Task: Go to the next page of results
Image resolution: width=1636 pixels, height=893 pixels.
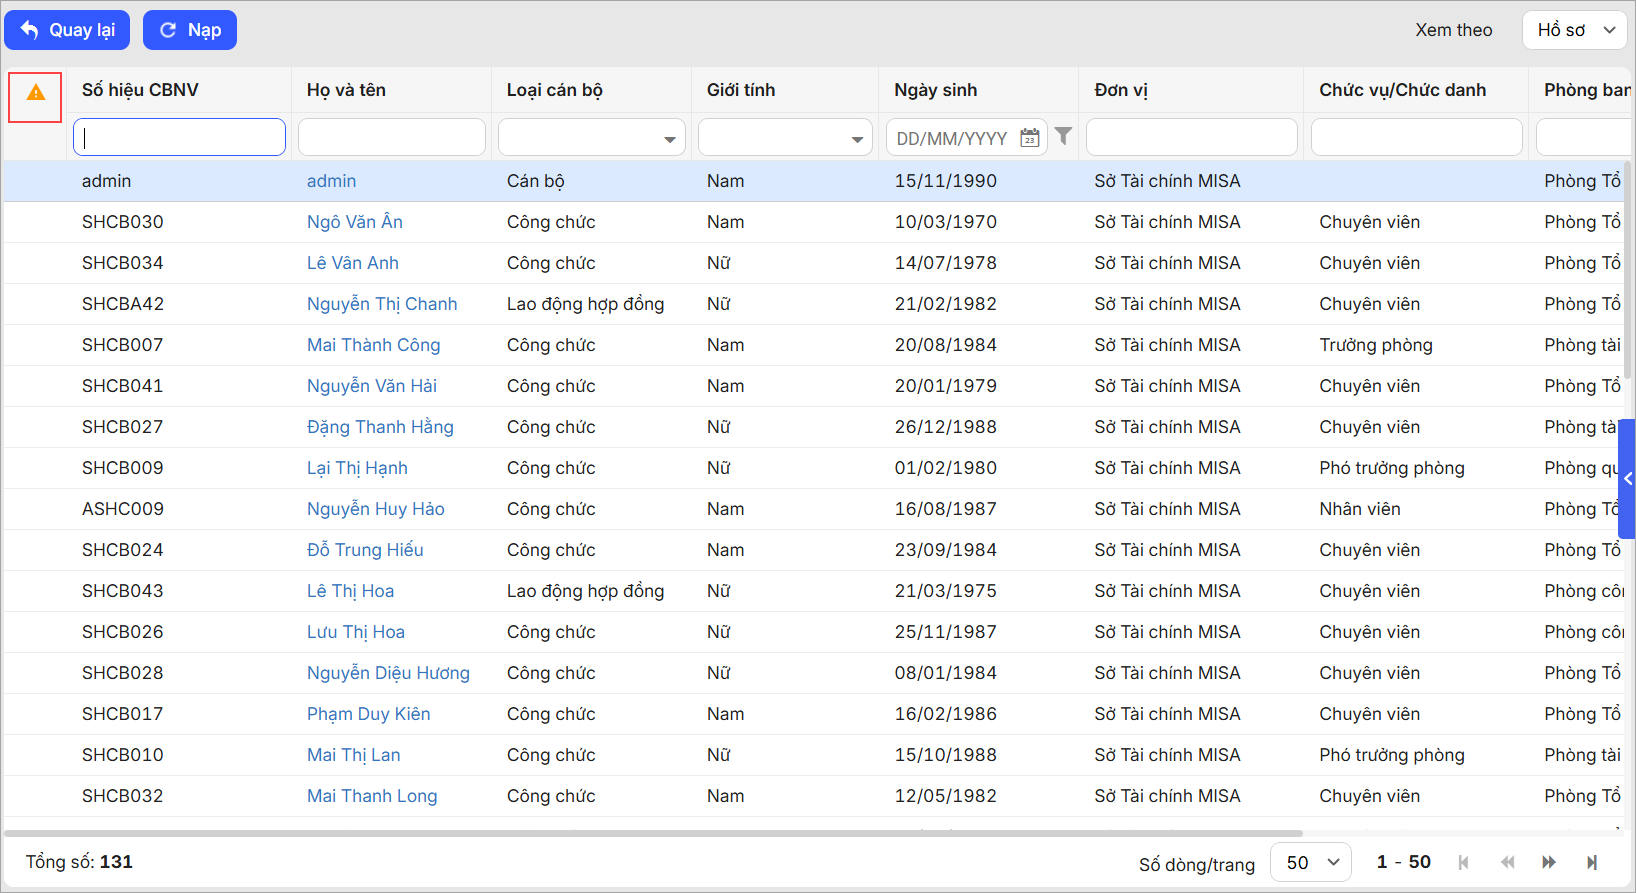Action: pyautogui.click(x=1549, y=862)
